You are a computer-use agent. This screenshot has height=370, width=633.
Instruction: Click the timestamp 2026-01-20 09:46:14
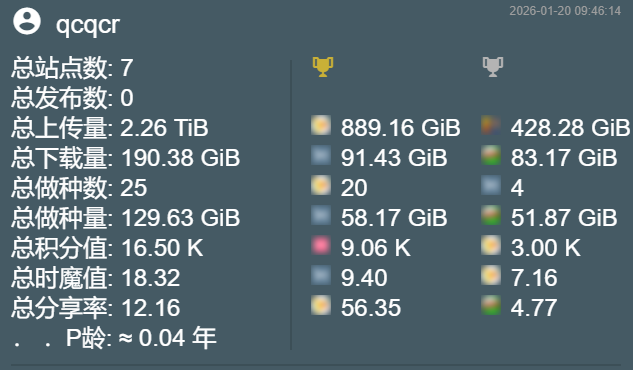565,11
